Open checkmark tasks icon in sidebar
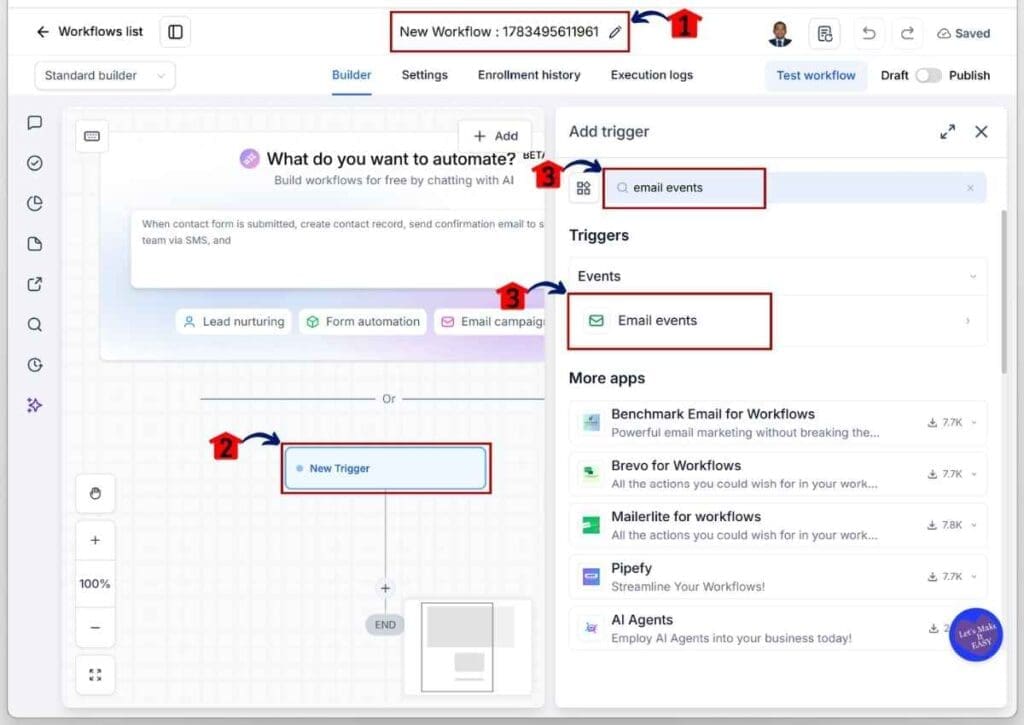Image resolution: width=1024 pixels, height=725 pixels. click(35, 163)
